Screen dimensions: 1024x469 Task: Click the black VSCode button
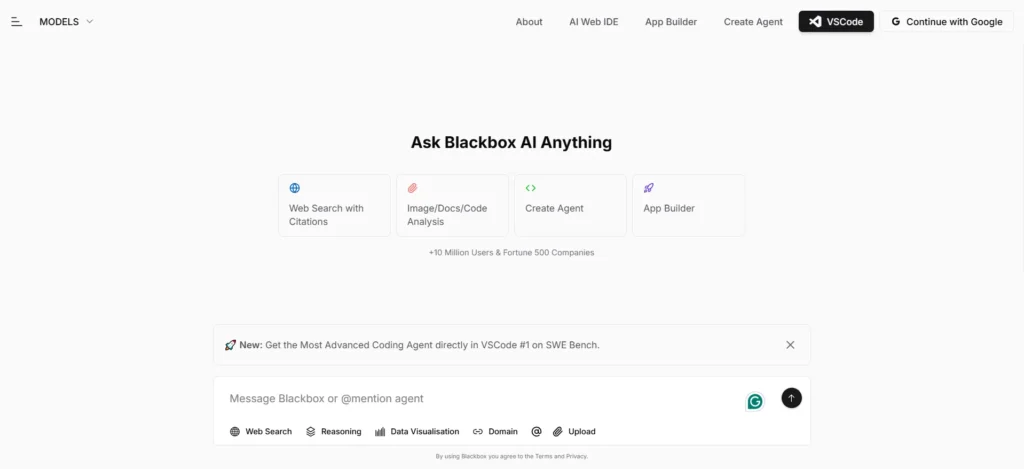point(836,21)
